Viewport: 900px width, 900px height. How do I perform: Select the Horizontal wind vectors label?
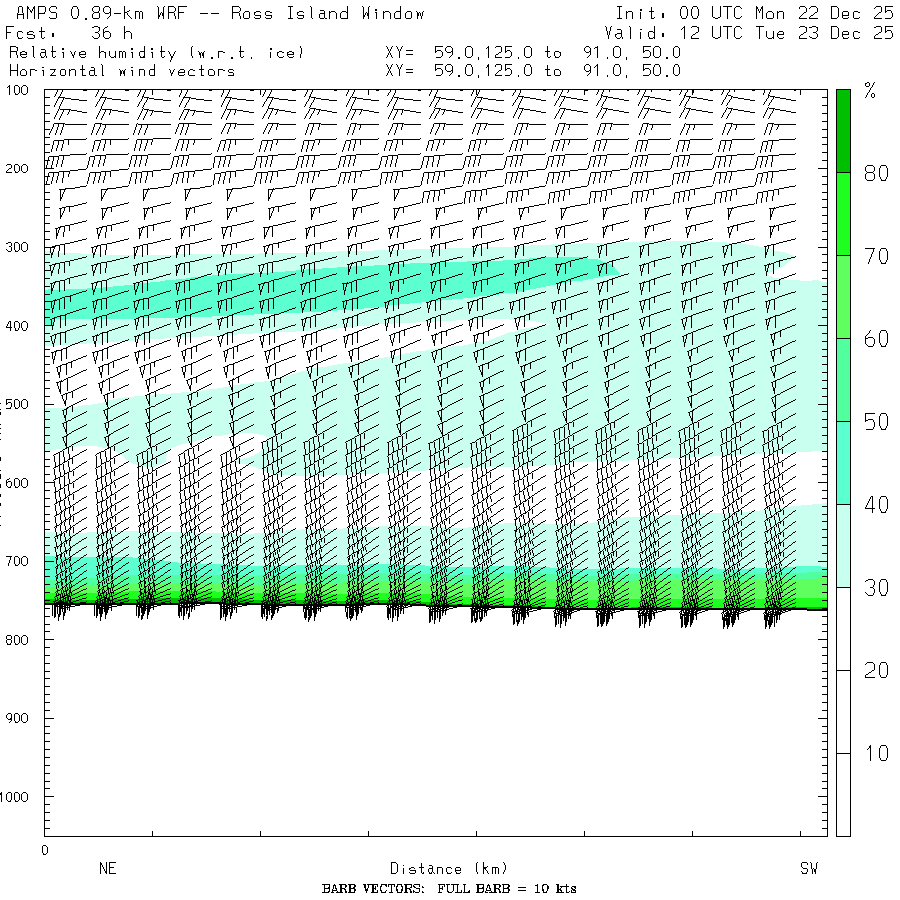pos(122,71)
